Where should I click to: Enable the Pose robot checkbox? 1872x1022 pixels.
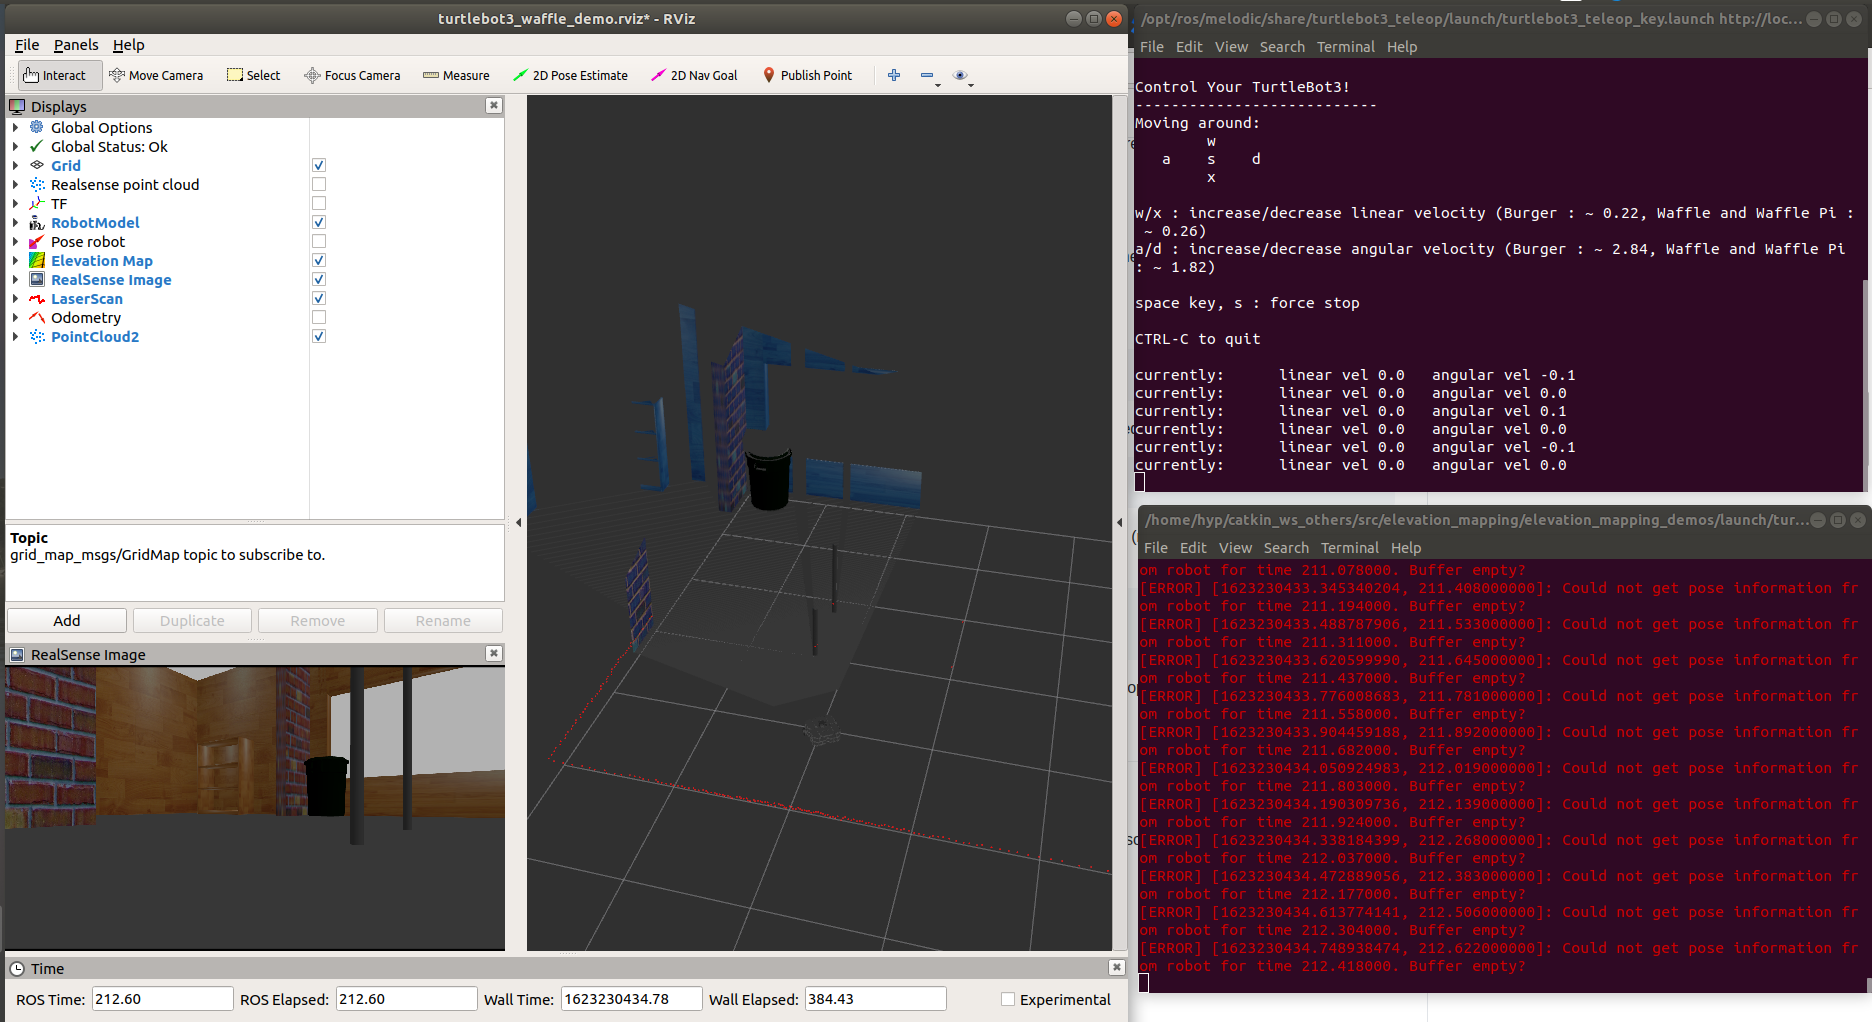click(319, 241)
